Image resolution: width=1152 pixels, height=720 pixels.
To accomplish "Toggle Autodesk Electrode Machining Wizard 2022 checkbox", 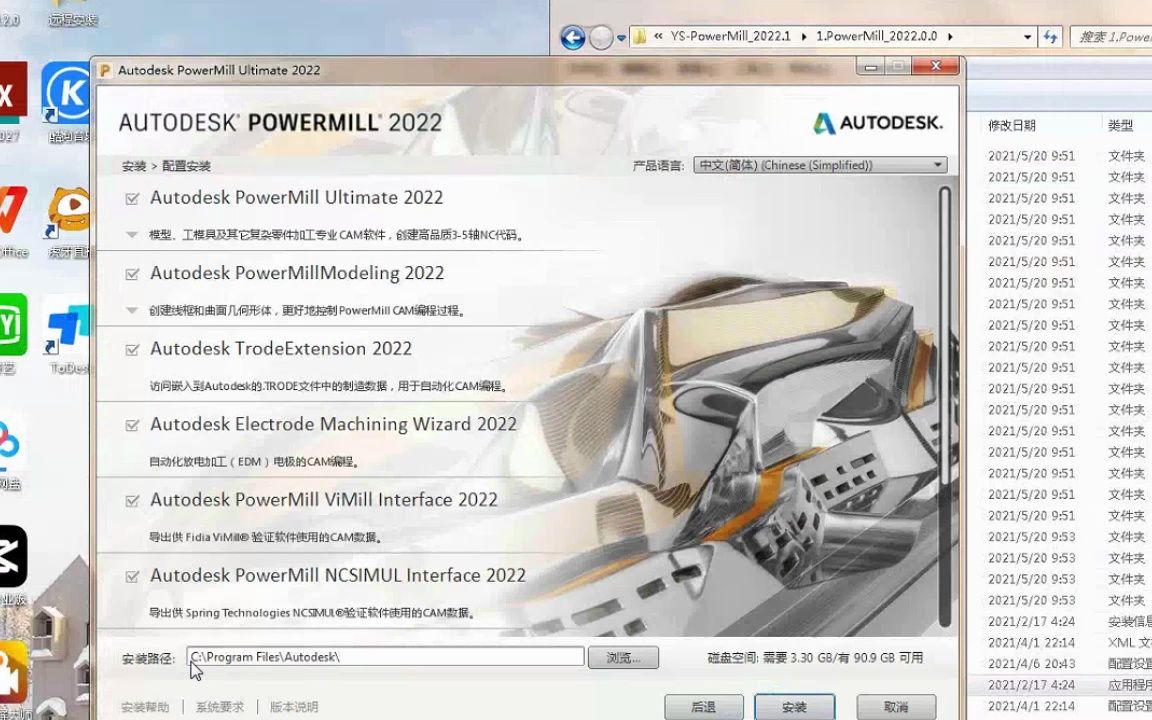I will tap(132, 425).
